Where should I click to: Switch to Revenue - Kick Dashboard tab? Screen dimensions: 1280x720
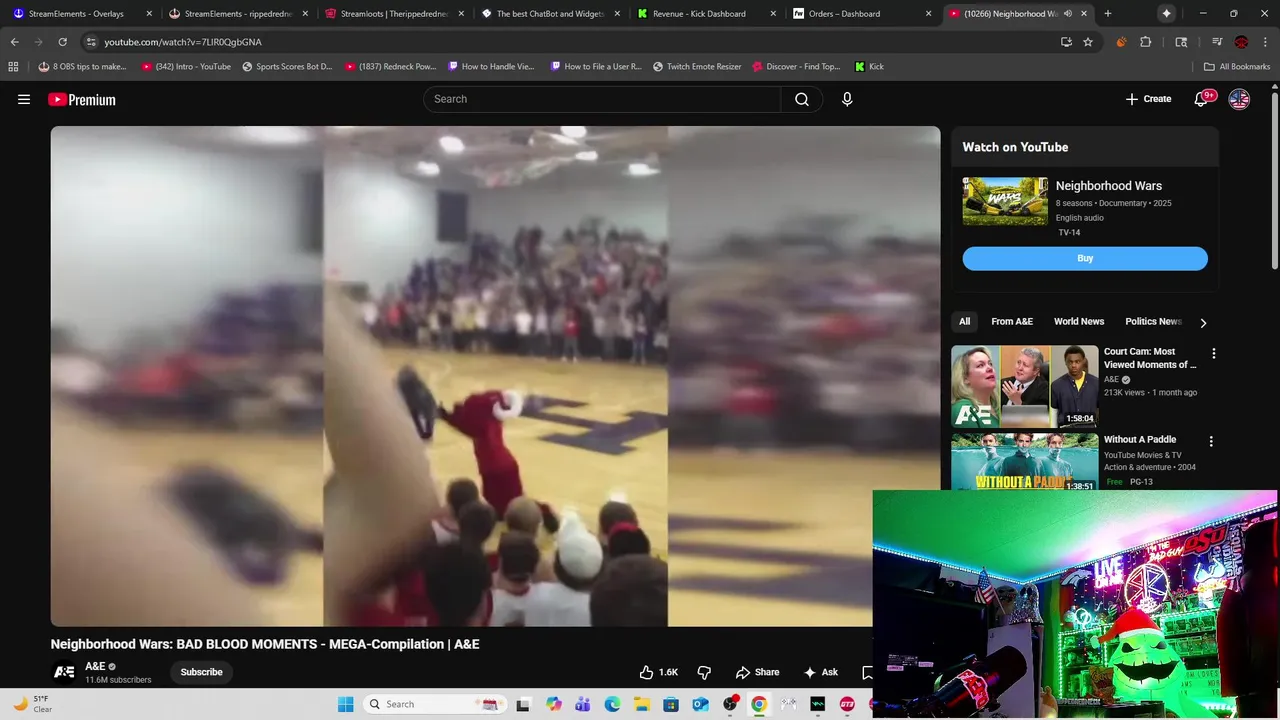click(706, 14)
